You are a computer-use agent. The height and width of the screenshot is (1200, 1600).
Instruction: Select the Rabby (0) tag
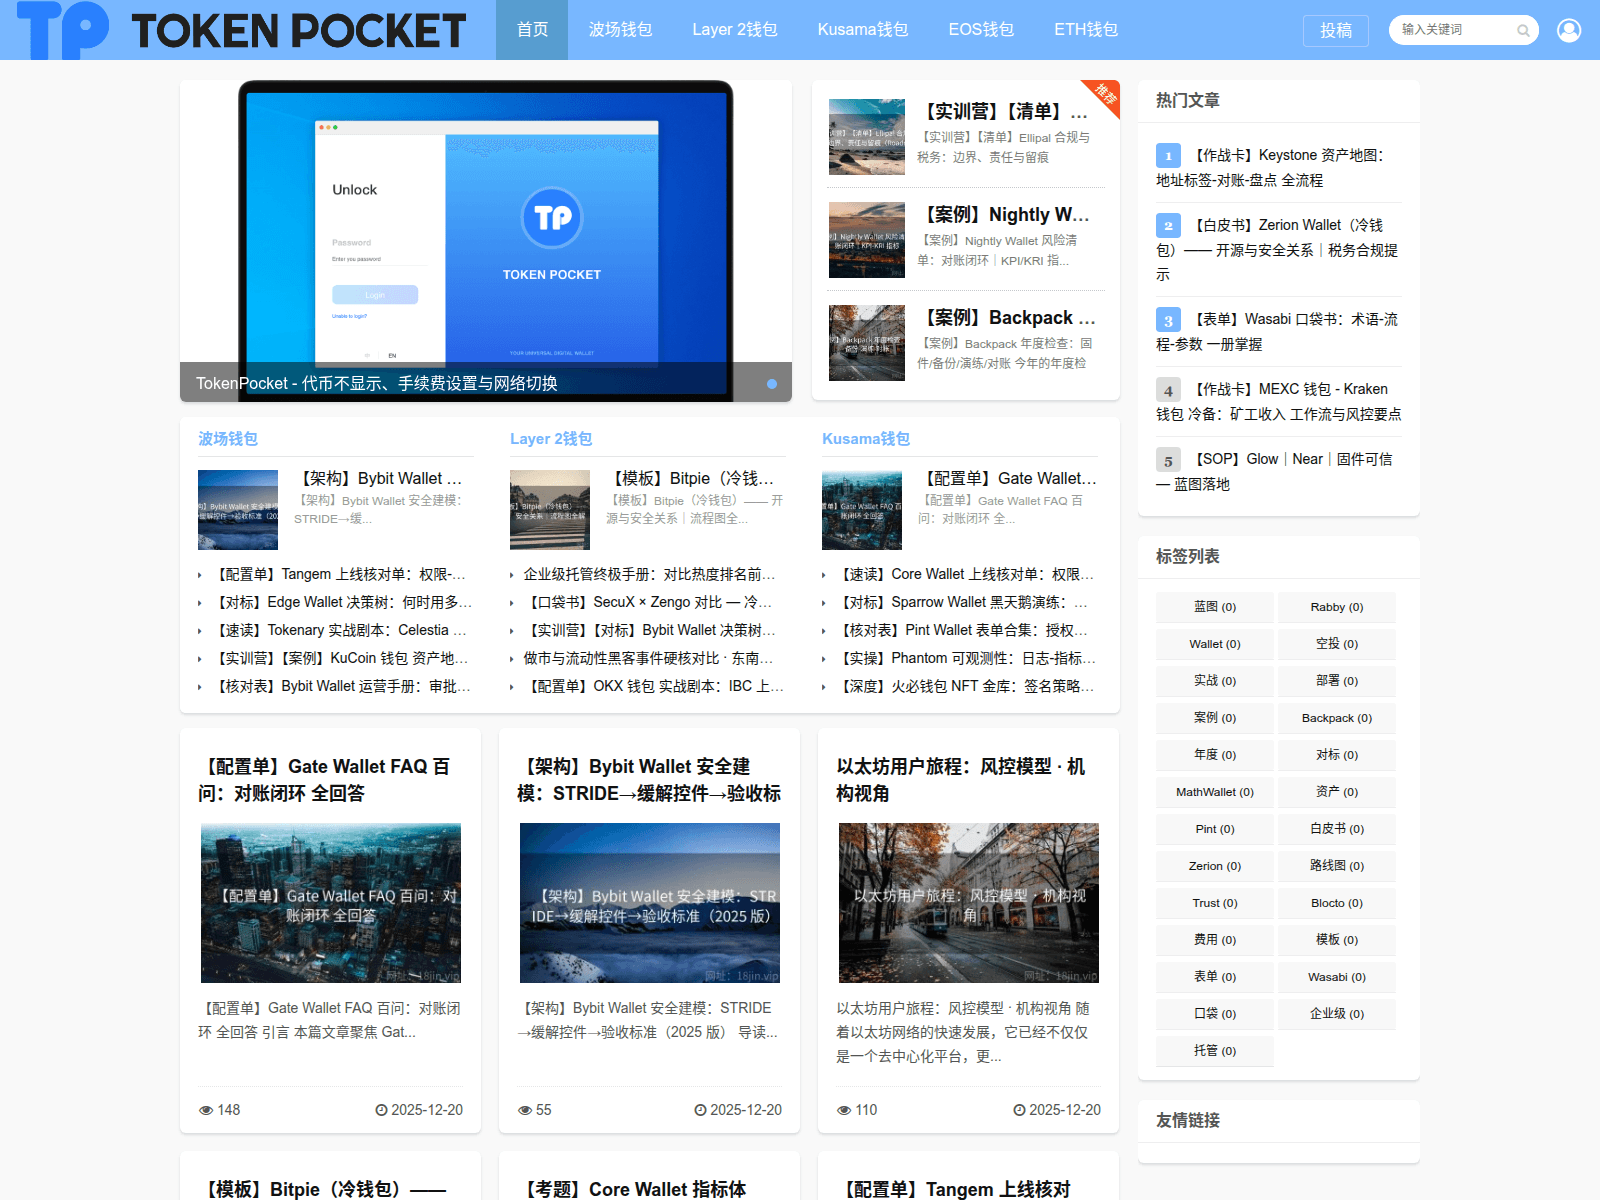[1336, 607]
